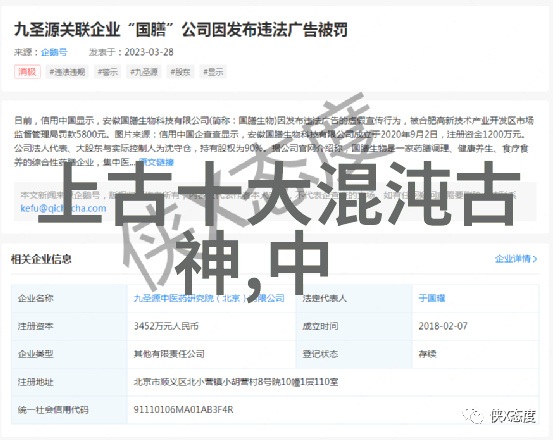Viewport: 553px width, 440px height.
Task: Select the #违法违规 tag
Action: click(x=67, y=72)
